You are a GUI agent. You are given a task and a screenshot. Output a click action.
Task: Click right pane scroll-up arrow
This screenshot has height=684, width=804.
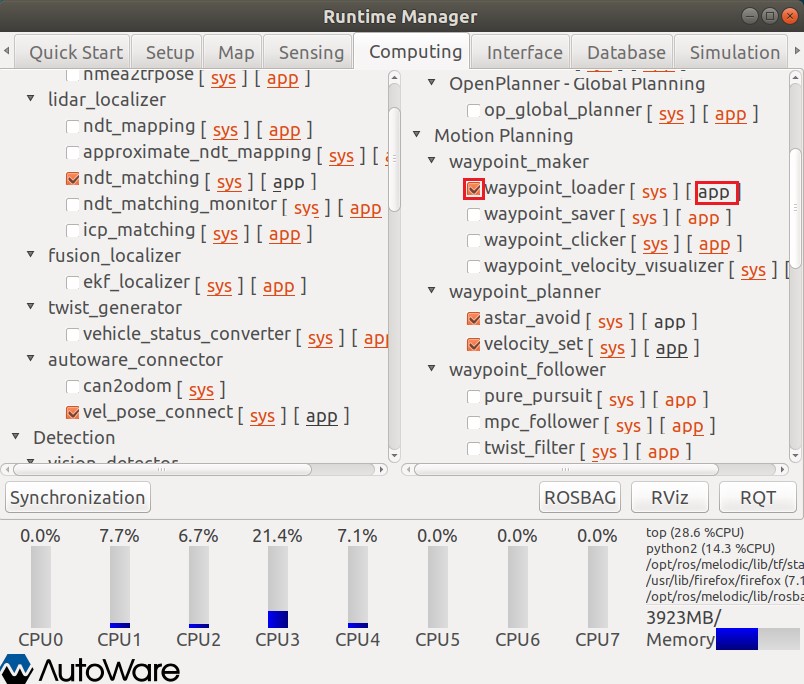(795, 78)
